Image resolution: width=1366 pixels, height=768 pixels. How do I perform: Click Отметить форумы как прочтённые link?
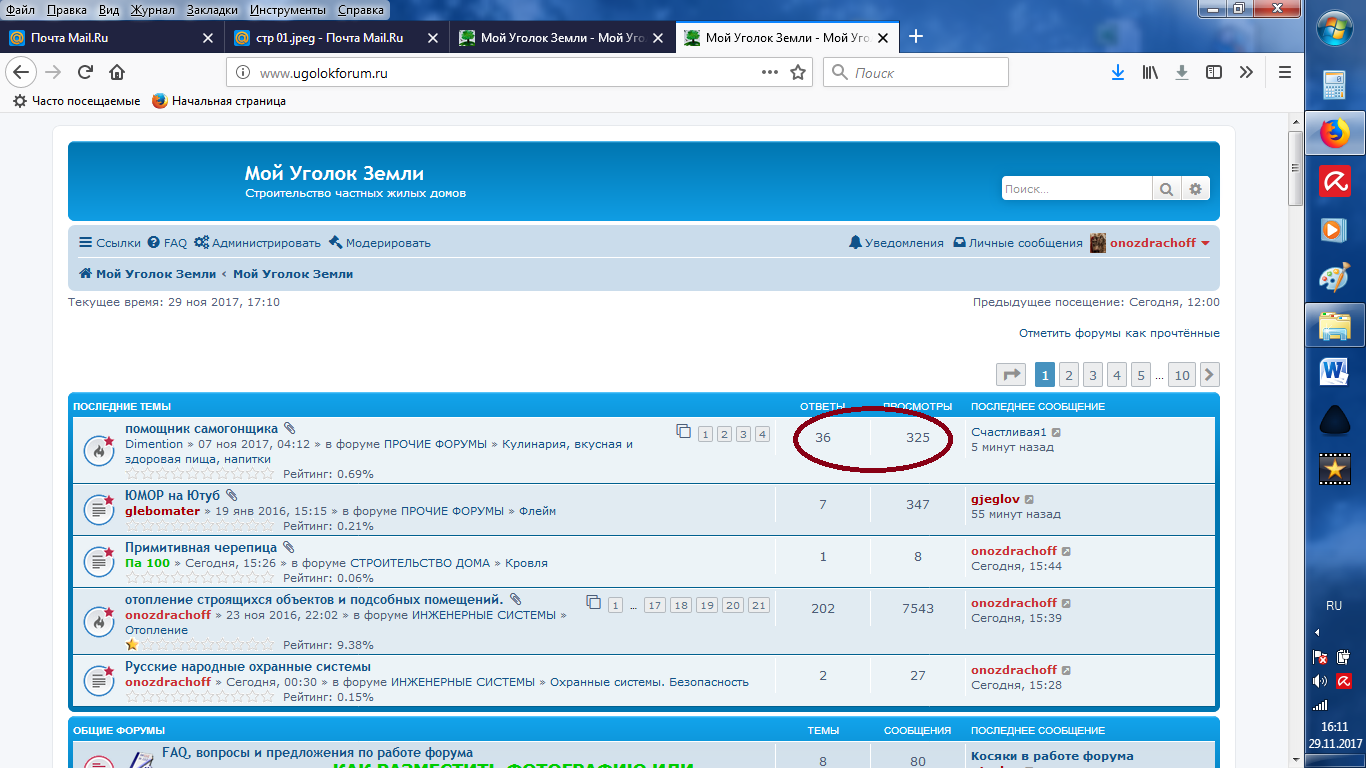[x=1119, y=333]
